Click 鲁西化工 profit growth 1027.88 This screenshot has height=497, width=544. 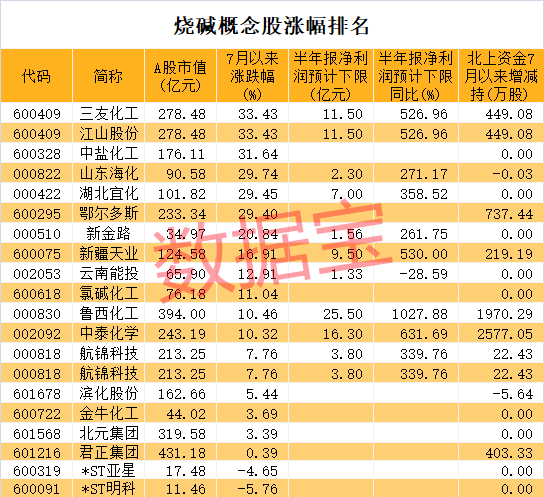click(420, 314)
